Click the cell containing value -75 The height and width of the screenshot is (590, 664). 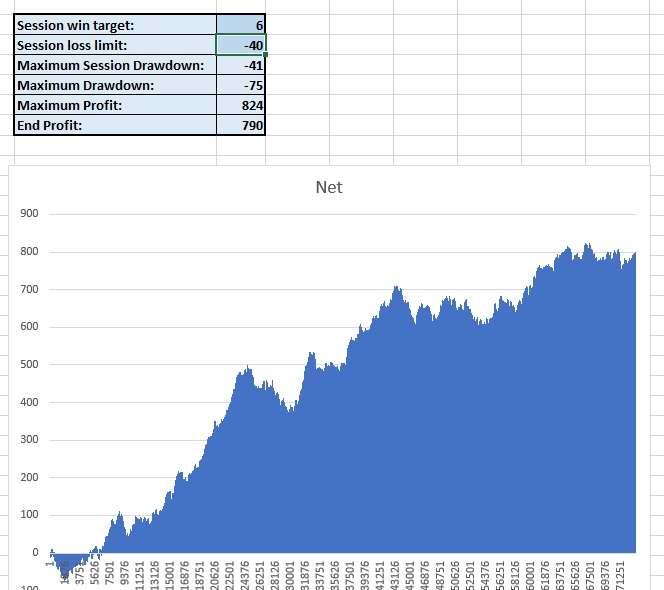click(x=241, y=85)
